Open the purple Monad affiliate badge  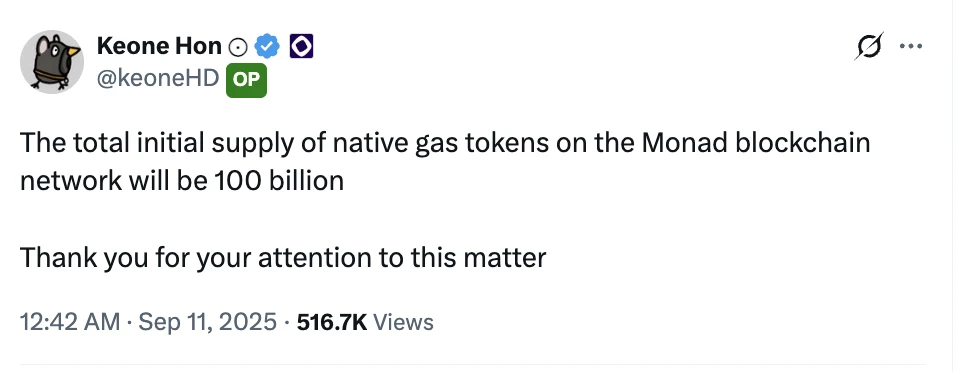[301, 46]
